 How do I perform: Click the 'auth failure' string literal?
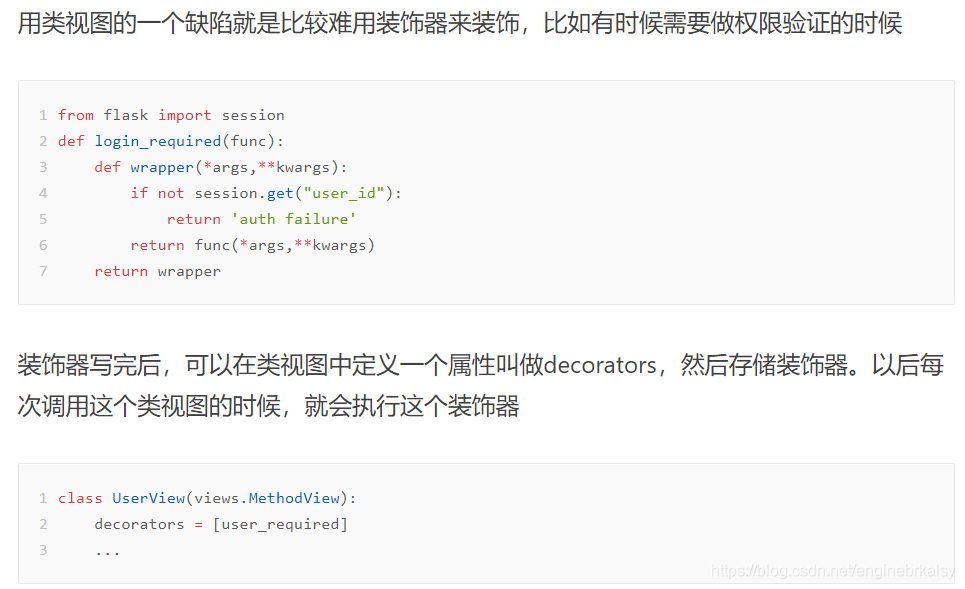point(293,219)
